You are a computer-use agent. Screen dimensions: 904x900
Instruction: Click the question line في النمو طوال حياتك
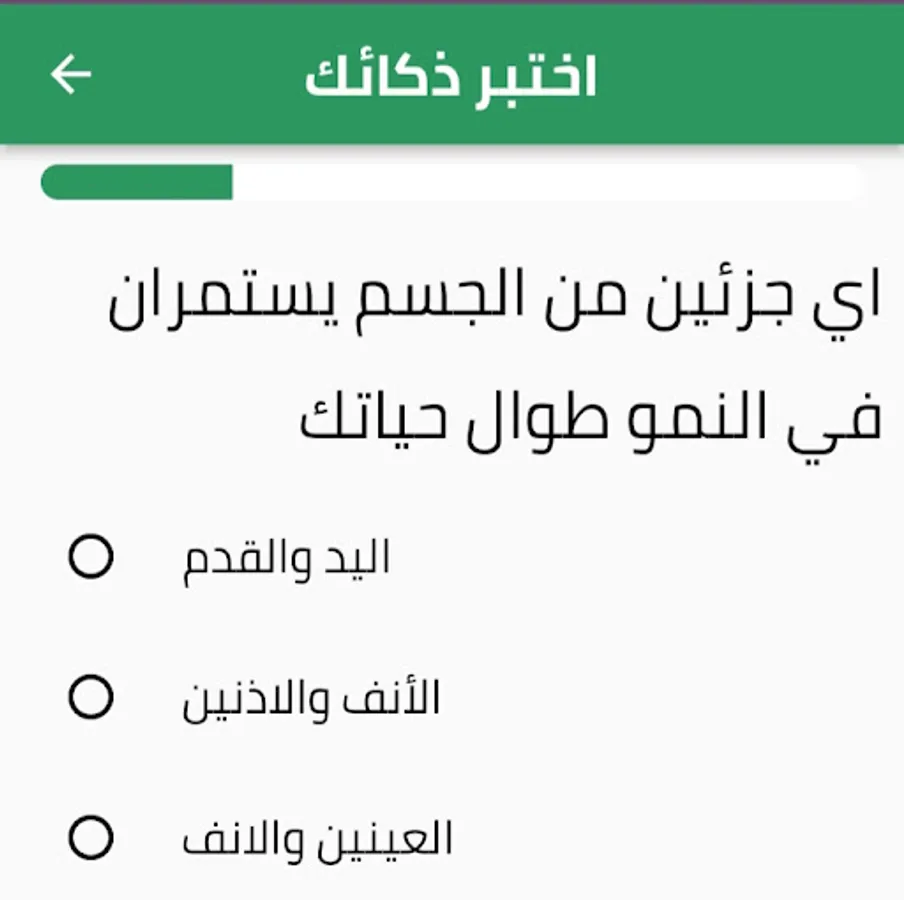click(590, 419)
